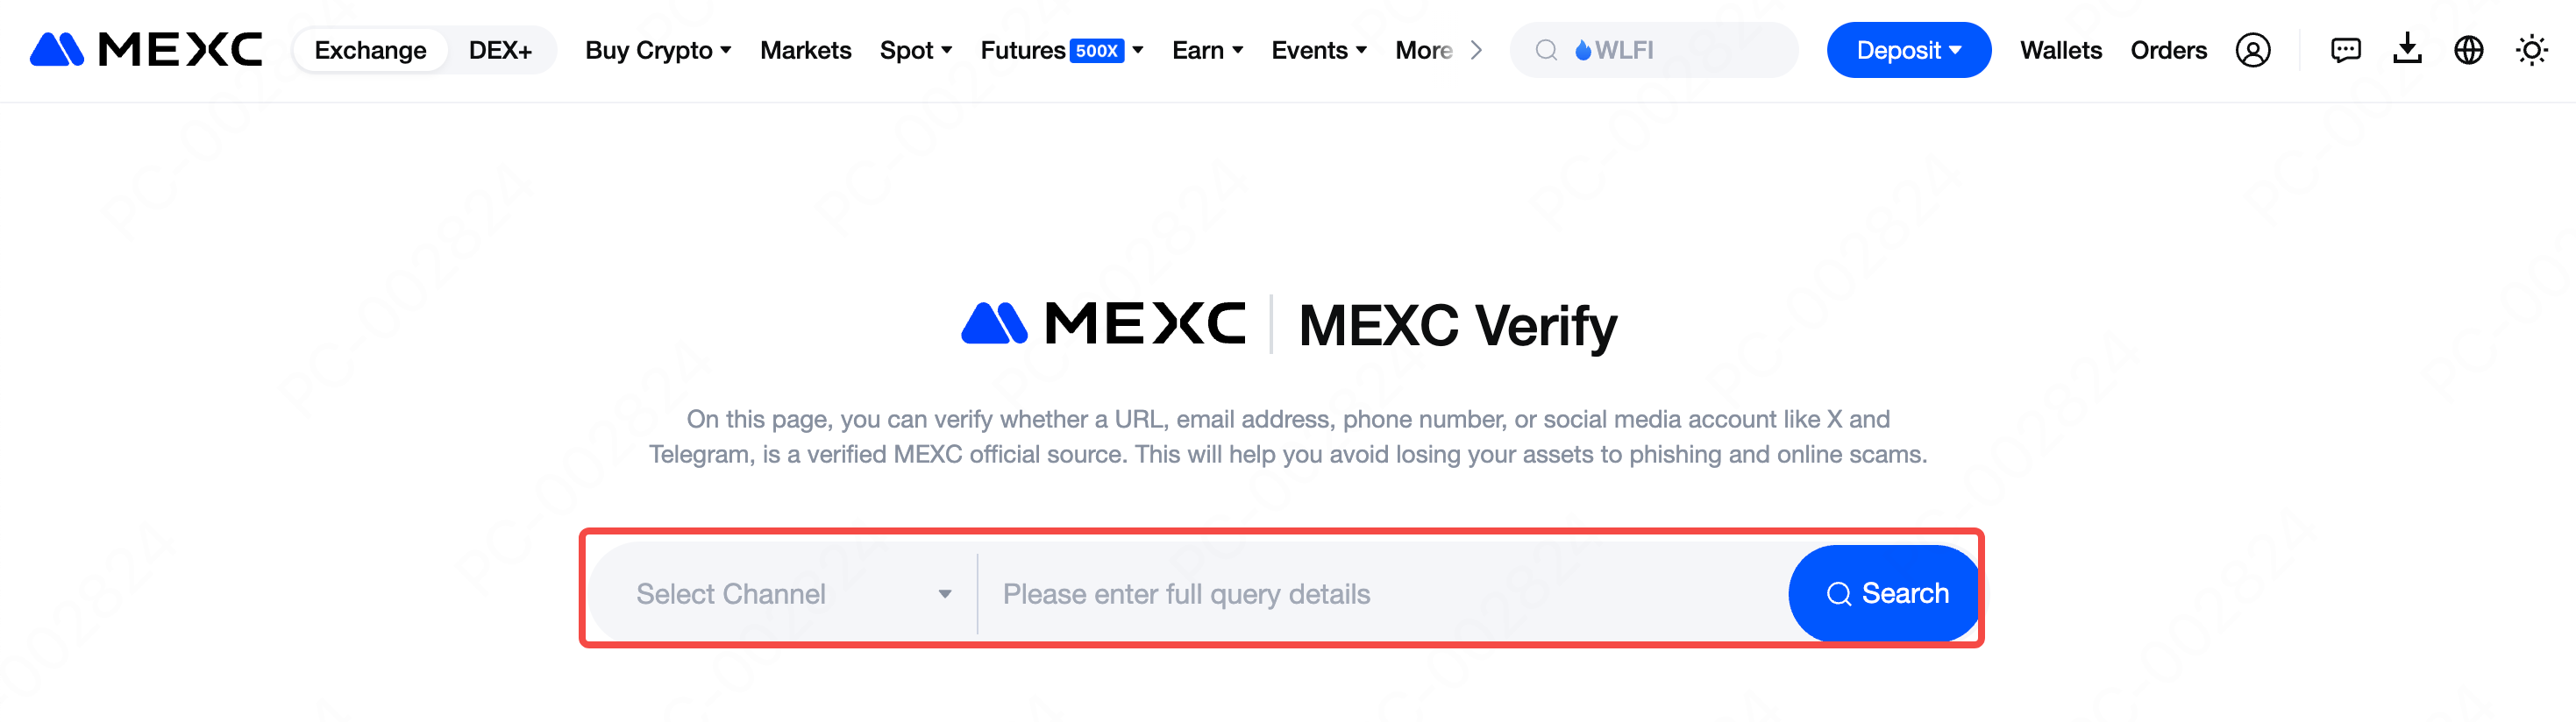
Task: Click the magnifier icon in header search
Action: tap(1546, 50)
